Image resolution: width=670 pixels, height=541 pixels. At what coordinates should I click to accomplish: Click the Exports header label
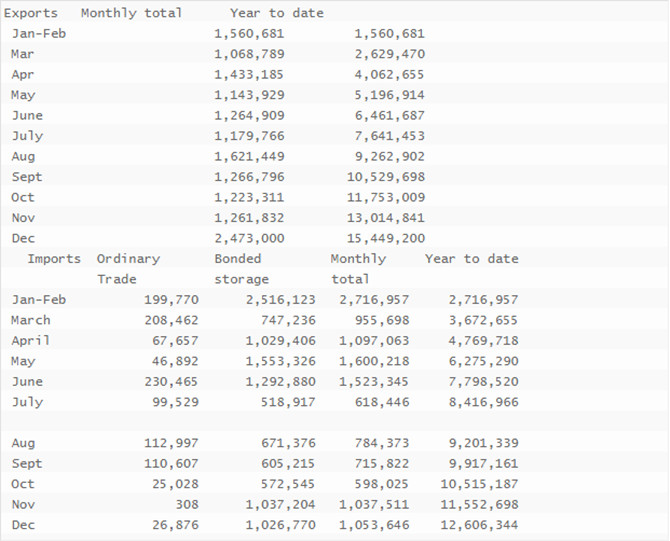[30, 13]
